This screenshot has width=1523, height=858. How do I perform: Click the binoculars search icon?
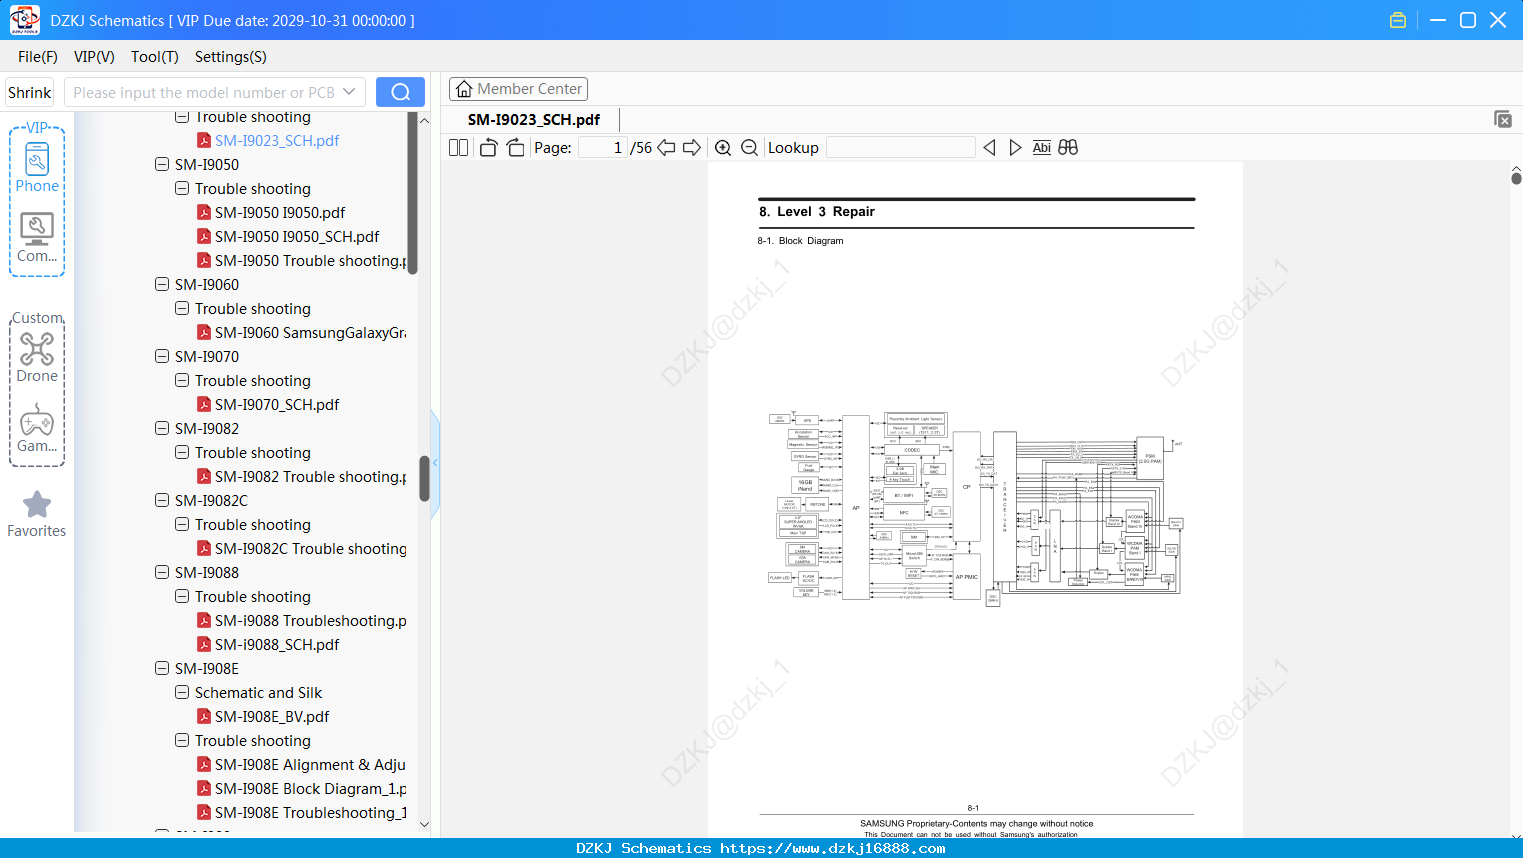click(1068, 148)
